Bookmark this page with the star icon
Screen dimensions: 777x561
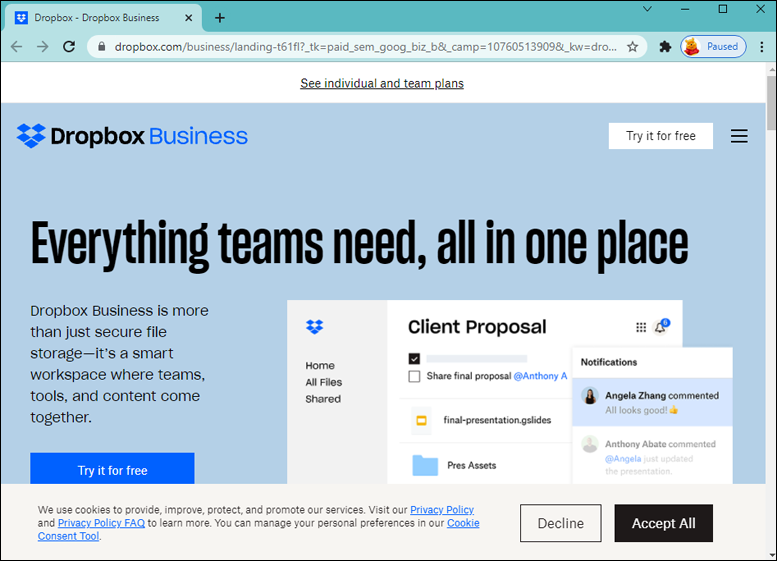point(632,47)
